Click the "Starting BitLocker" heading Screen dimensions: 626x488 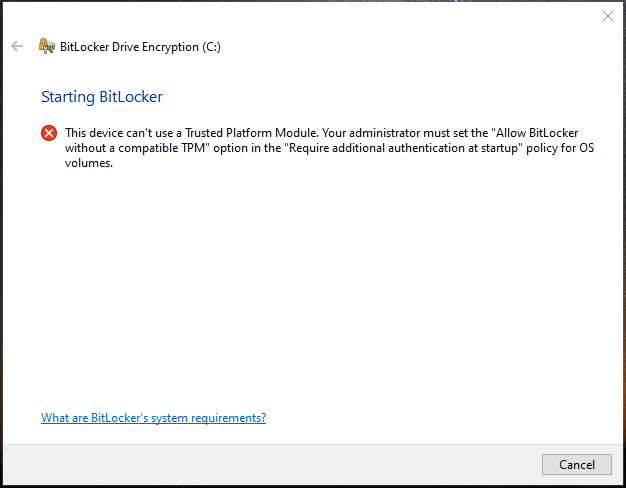pos(102,97)
